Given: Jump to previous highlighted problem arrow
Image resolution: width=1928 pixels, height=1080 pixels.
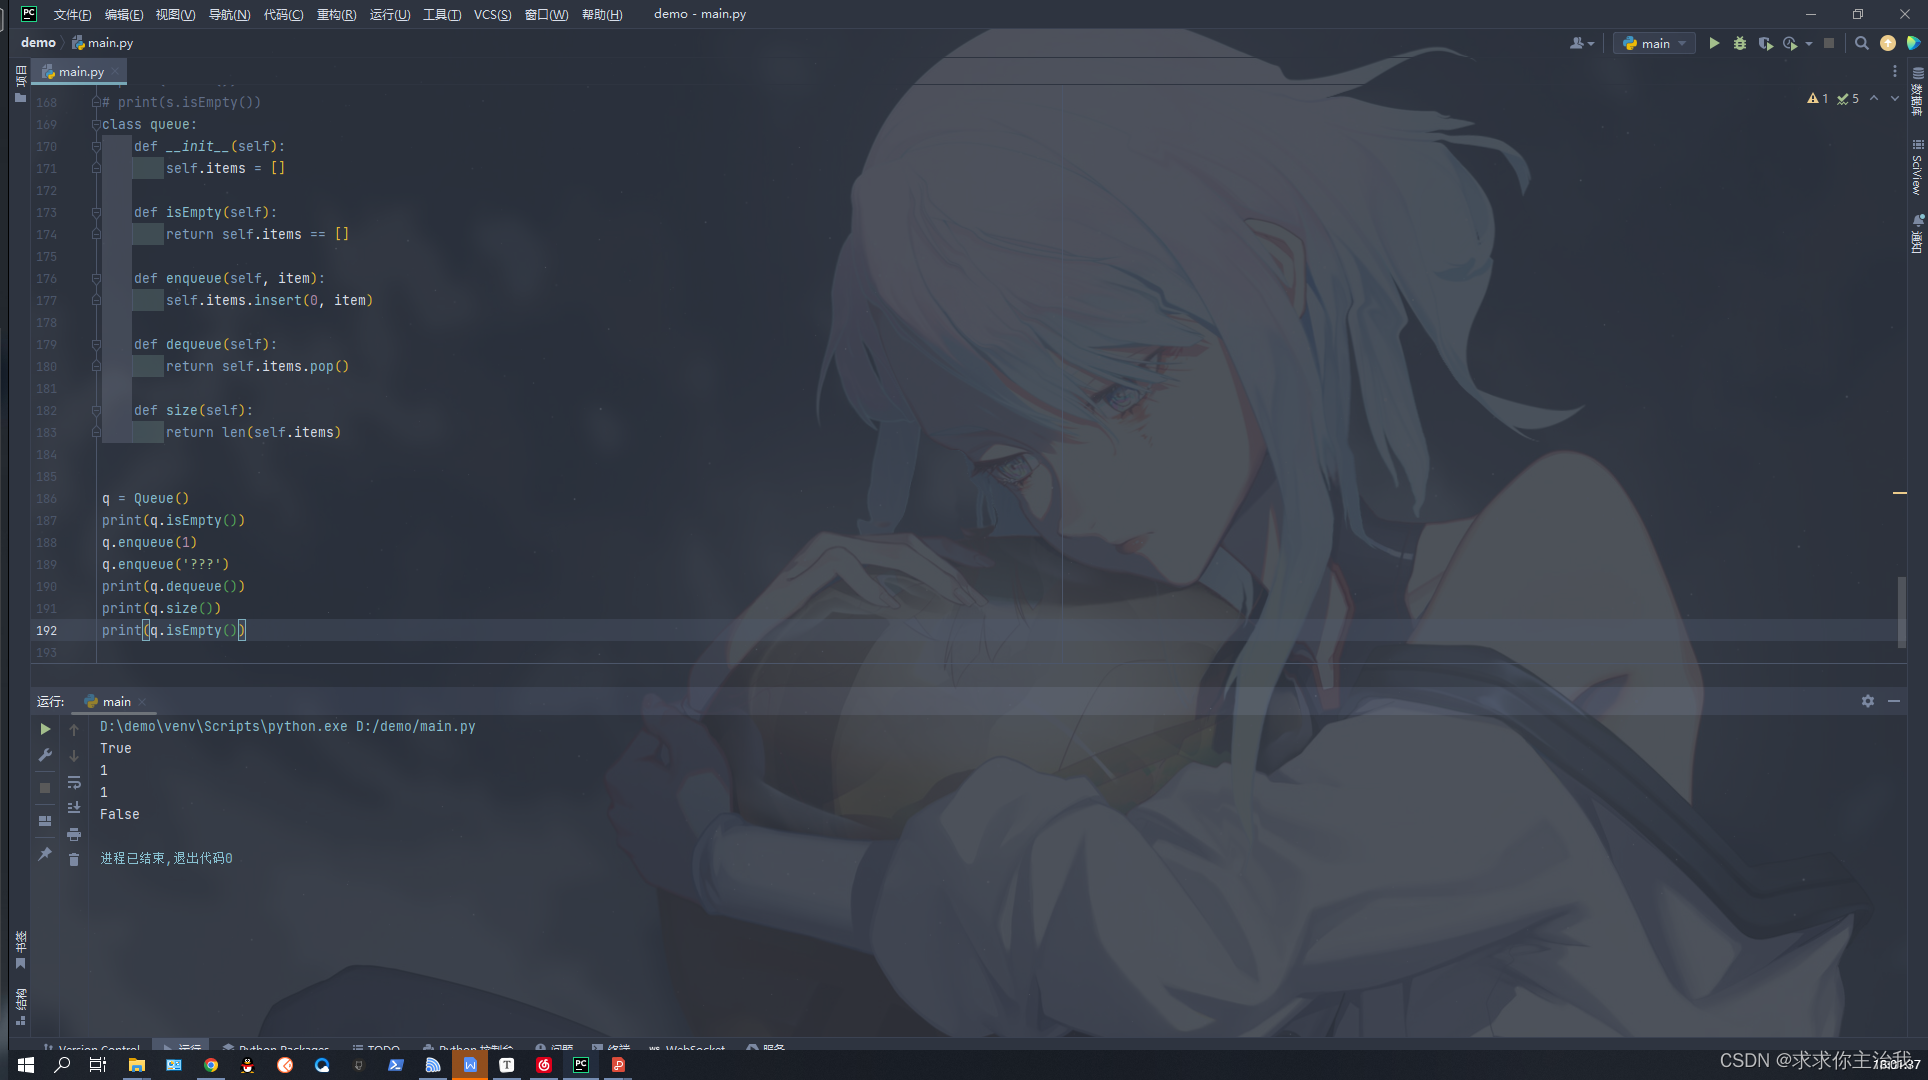Looking at the screenshot, I should point(1874,98).
